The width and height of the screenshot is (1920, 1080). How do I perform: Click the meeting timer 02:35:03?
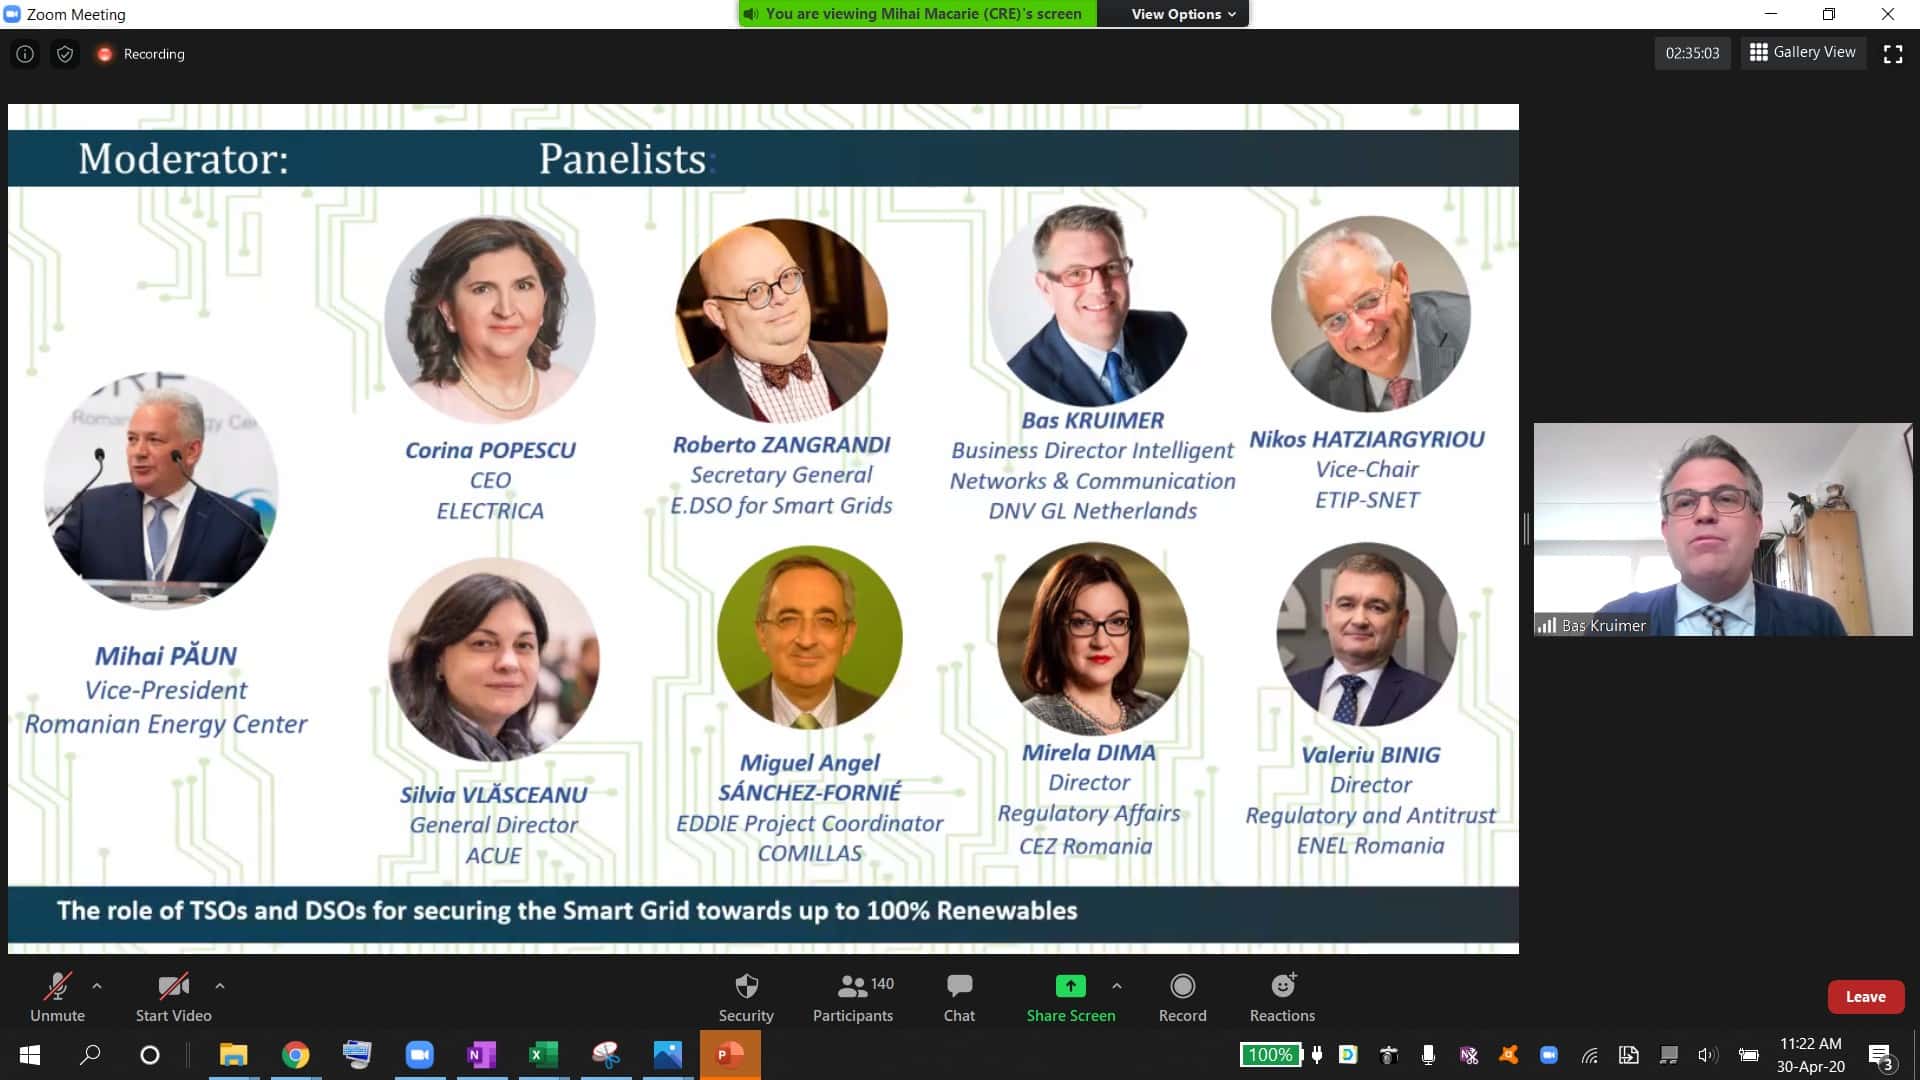tap(1692, 53)
